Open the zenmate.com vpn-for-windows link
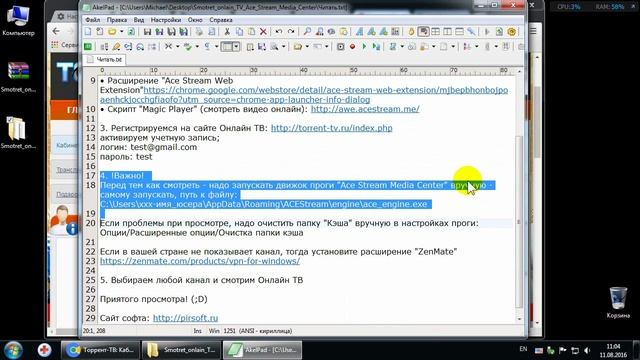 click(x=200, y=261)
